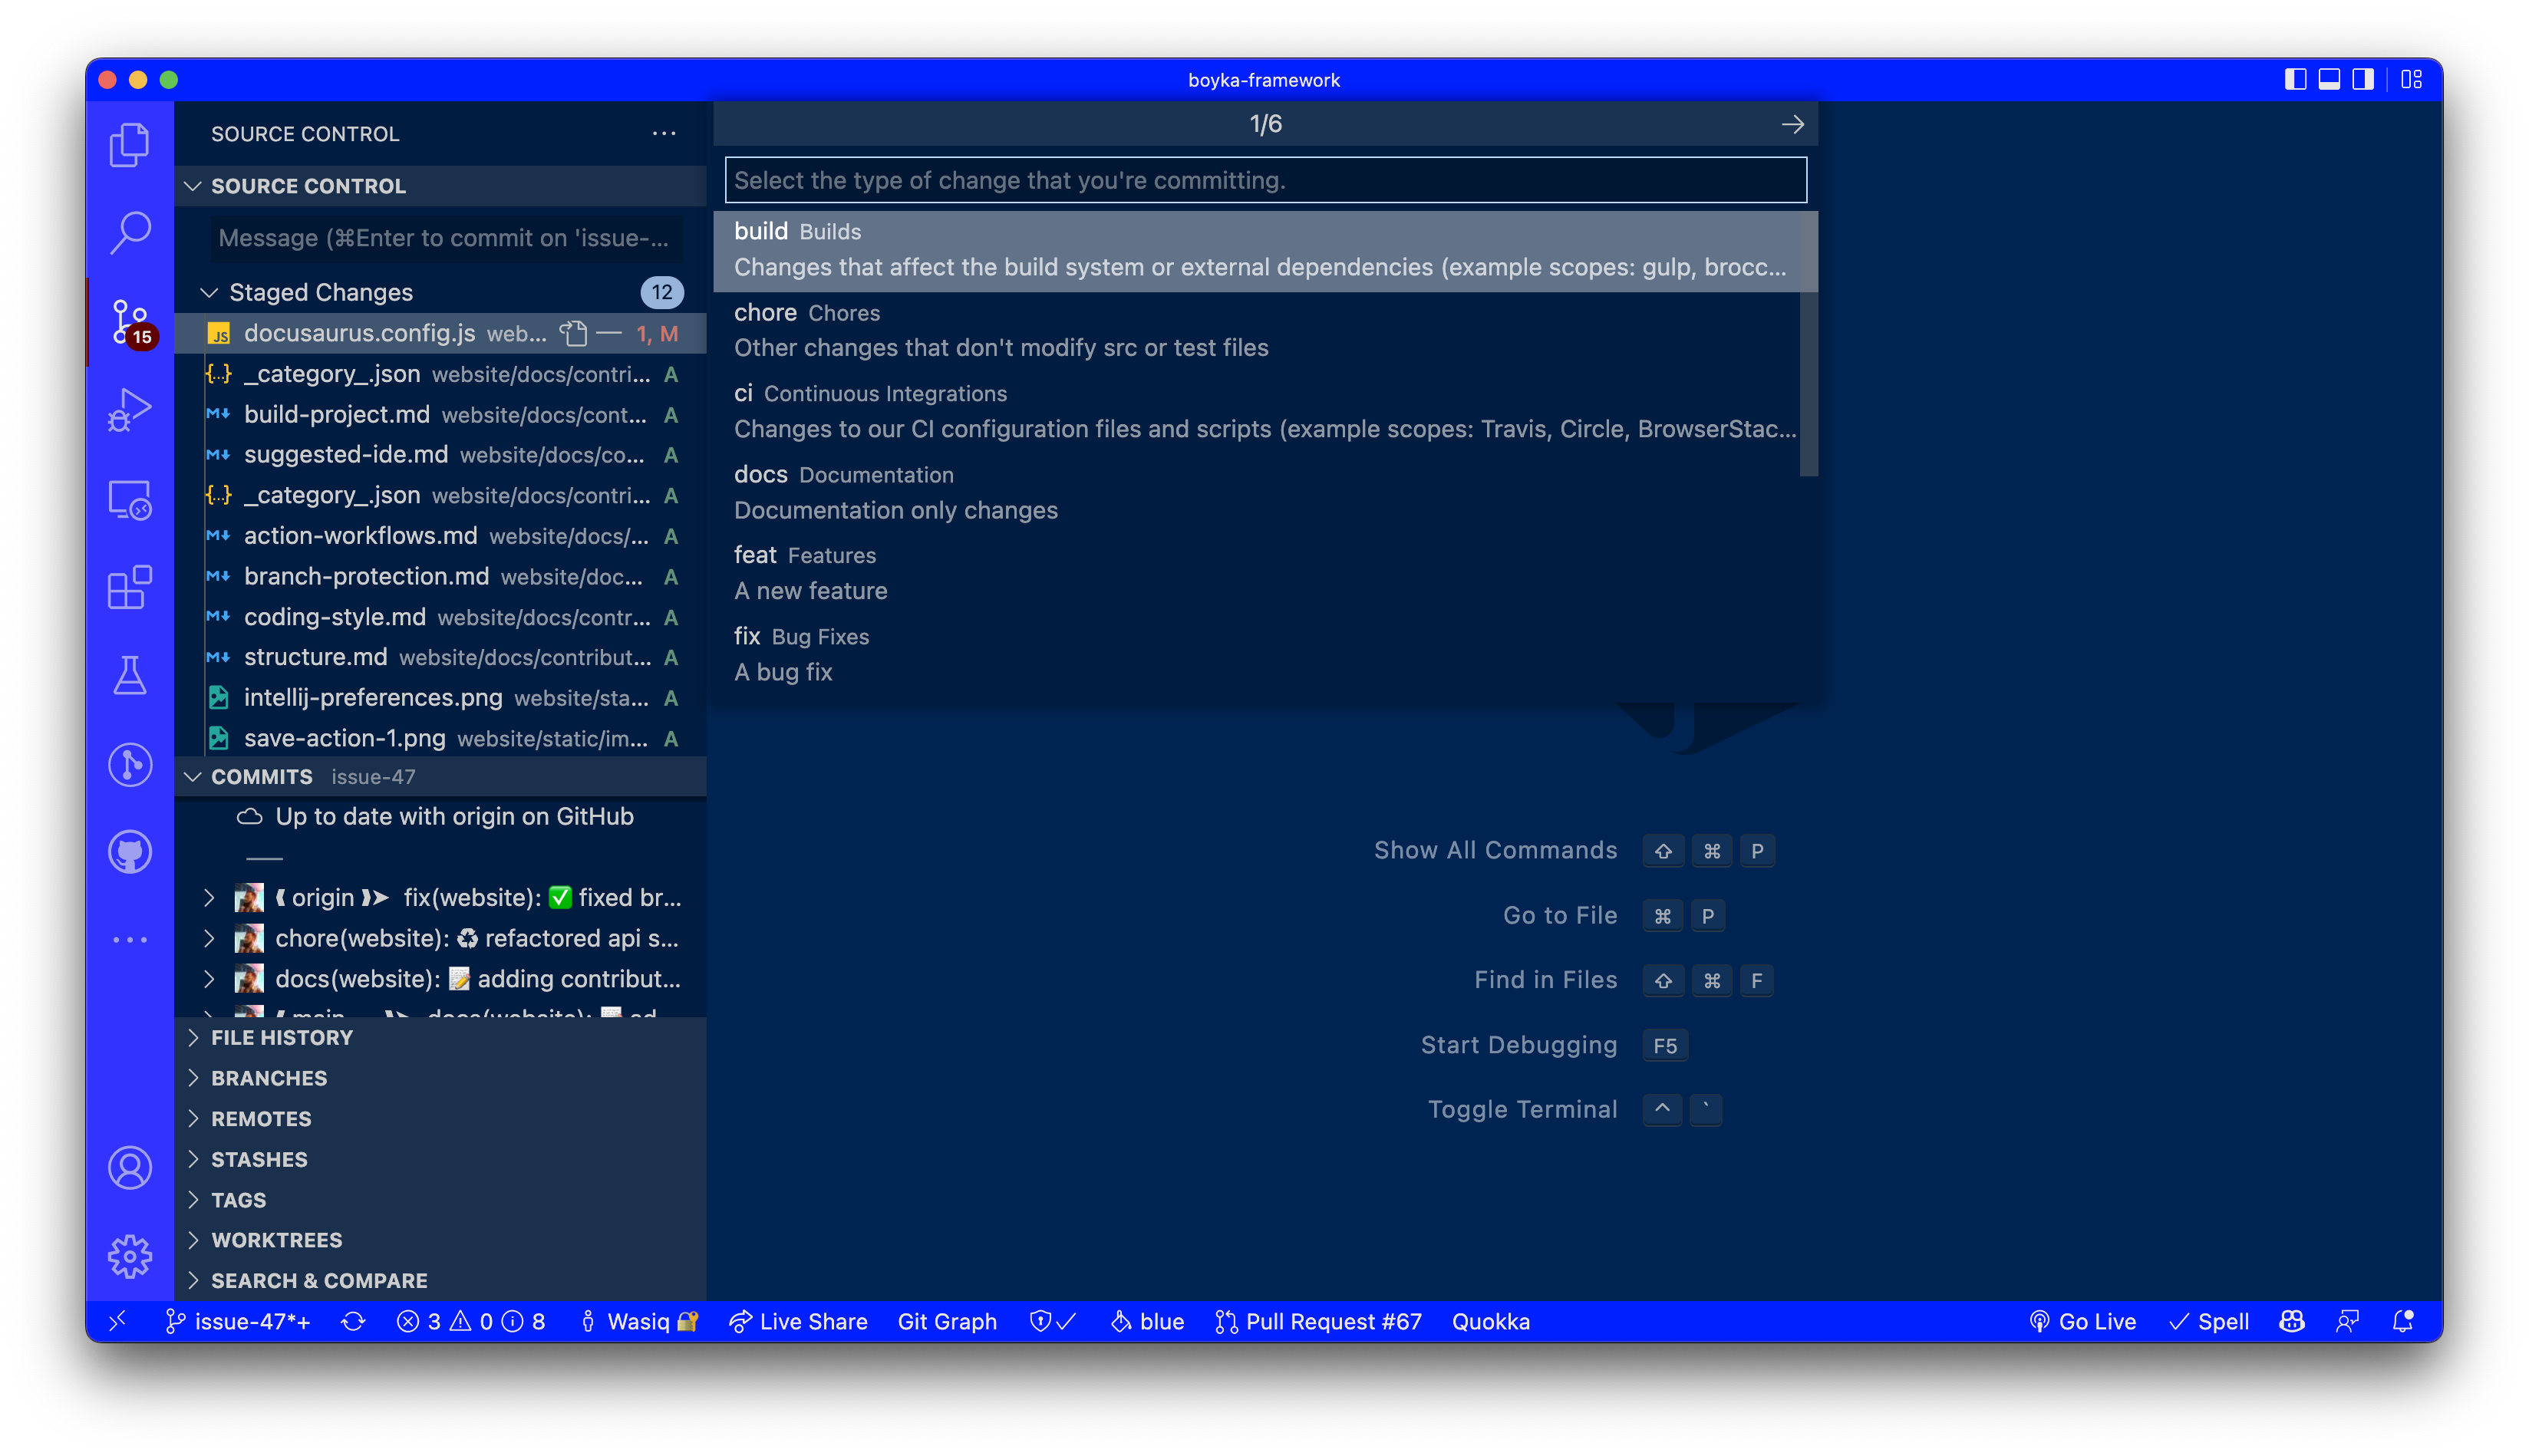Toggle the bottom panel layout button
This screenshot has width=2529, height=1456.
click(2329, 80)
